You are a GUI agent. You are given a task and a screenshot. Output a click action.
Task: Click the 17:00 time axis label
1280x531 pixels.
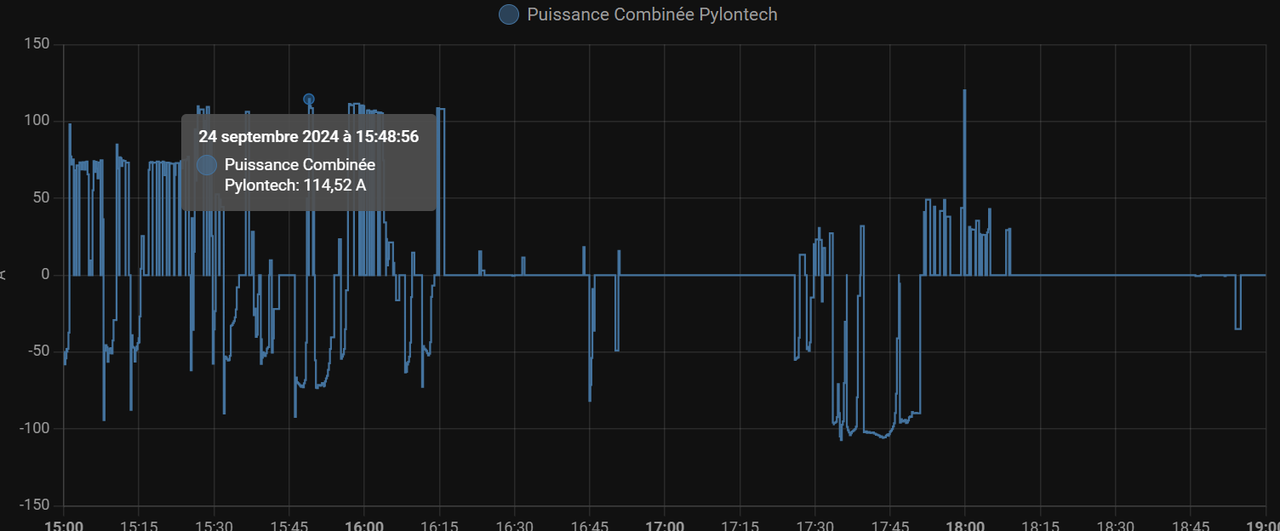(664, 524)
